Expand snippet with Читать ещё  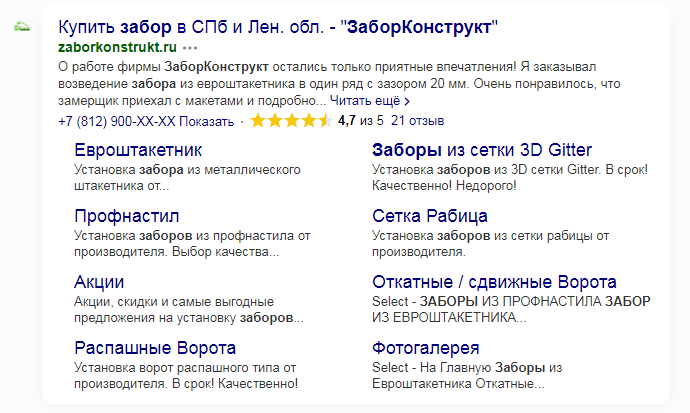[365, 101]
